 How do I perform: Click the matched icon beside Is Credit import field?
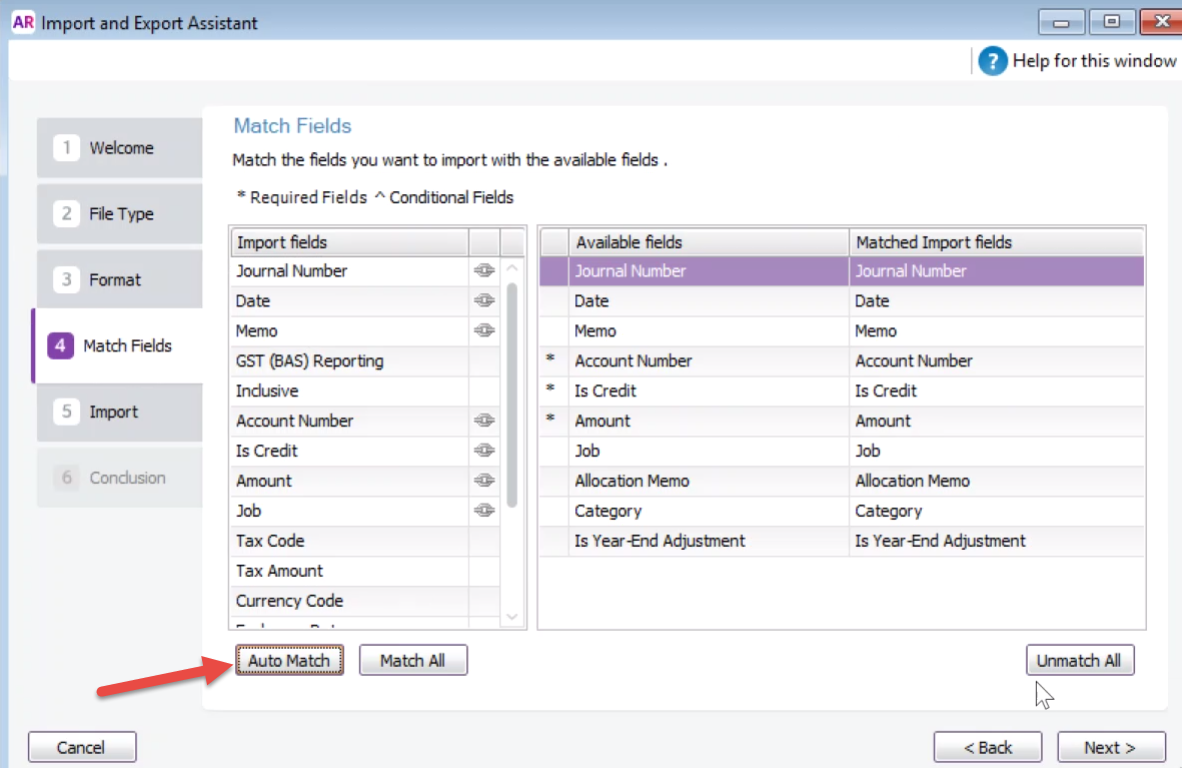[x=484, y=451]
